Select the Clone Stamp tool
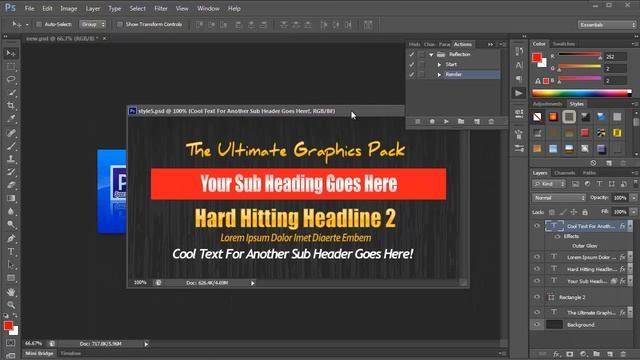This screenshot has height=360, width=640. (x=11, y=159)
